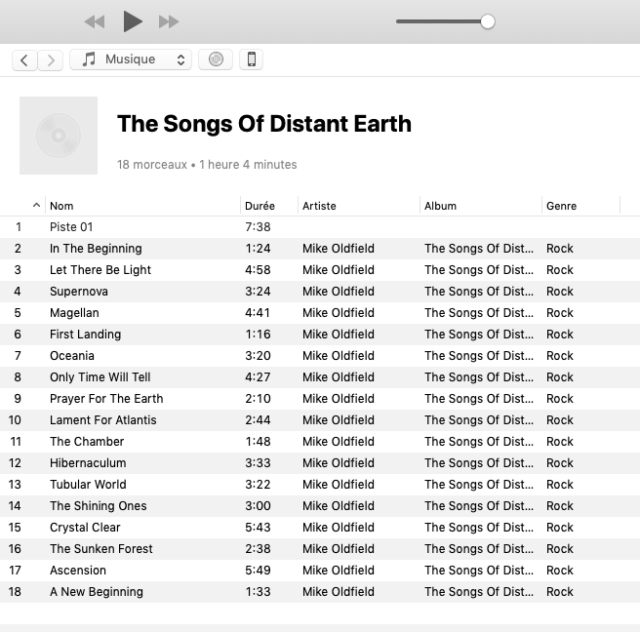Select track Lament For Atlantis

click(x=320, y=420)
